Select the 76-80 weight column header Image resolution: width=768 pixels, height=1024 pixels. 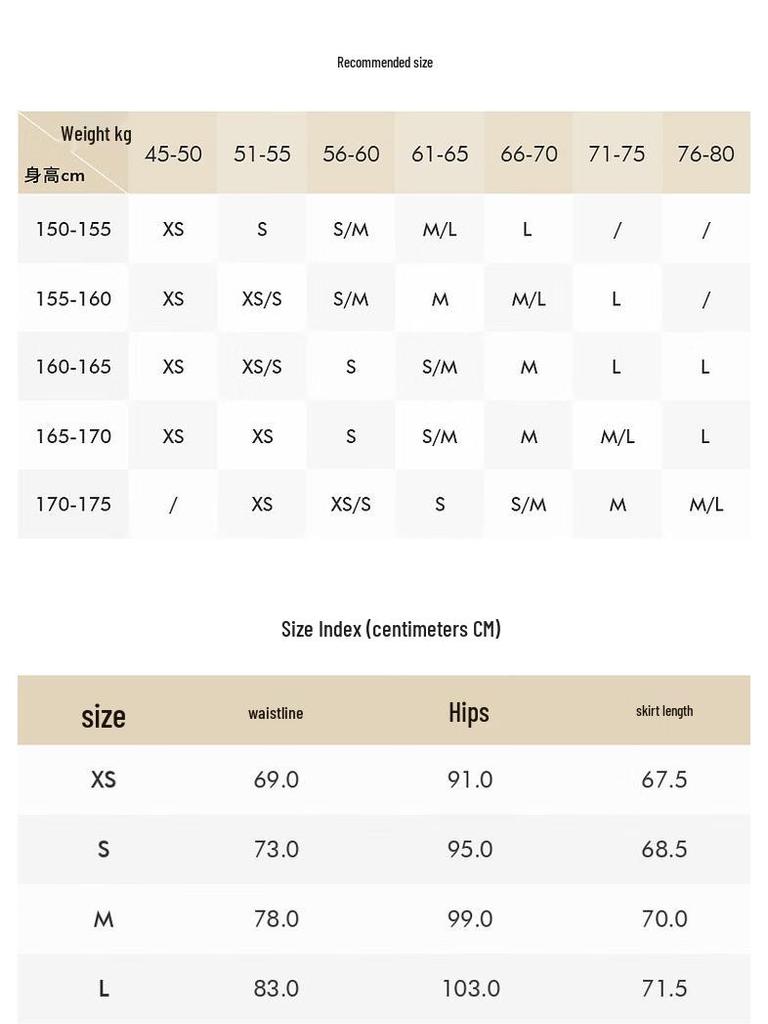[x=705, y=154]
